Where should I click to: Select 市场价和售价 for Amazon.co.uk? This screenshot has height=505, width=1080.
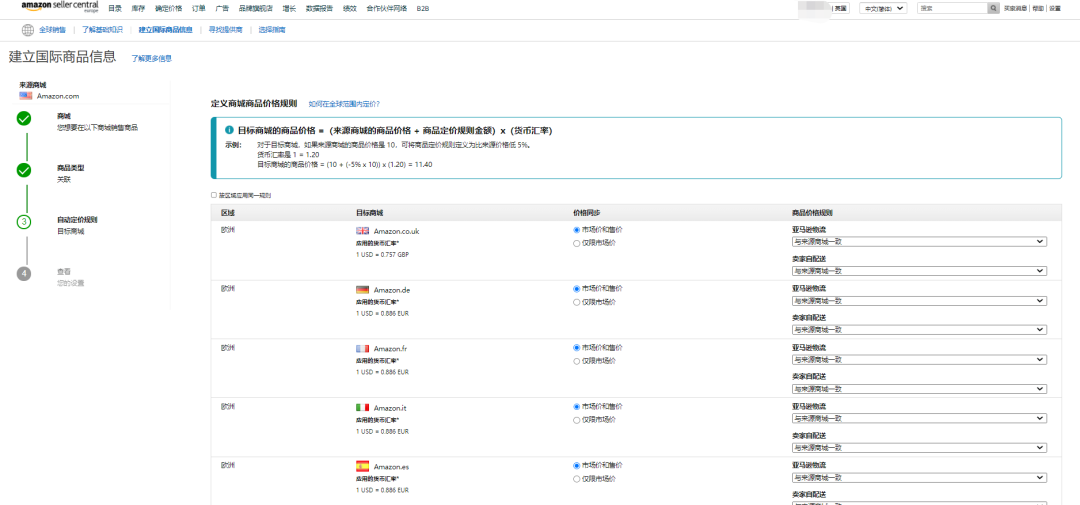click(x=577, y=229)
